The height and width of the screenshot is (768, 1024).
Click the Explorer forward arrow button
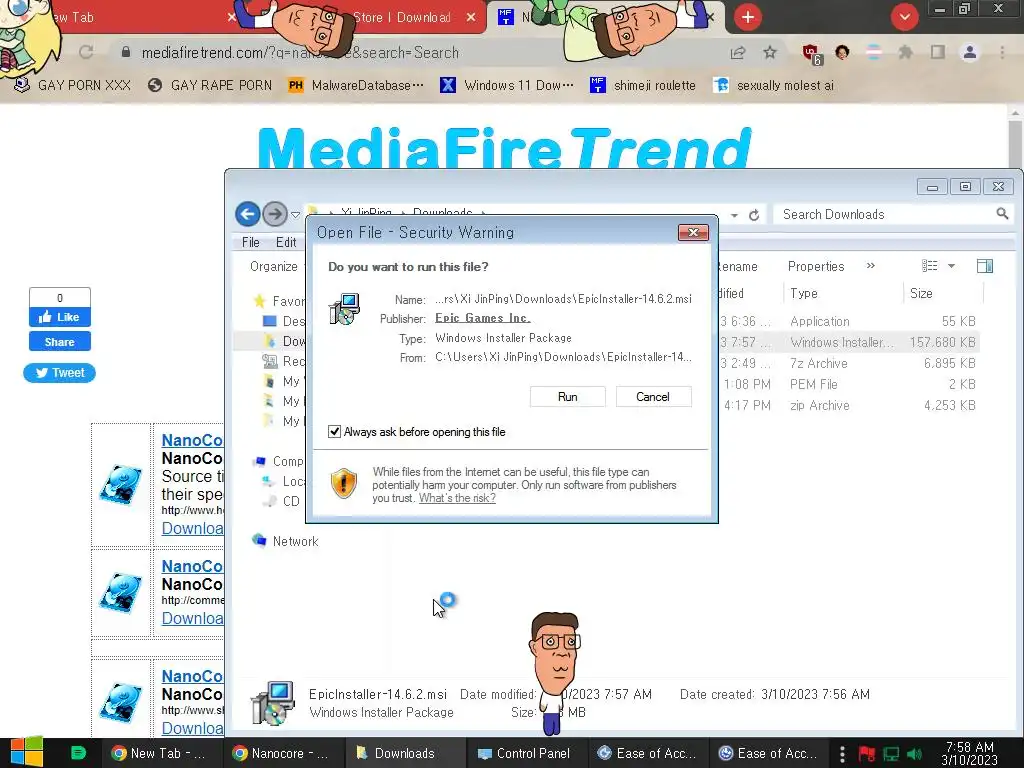(275, 214)
